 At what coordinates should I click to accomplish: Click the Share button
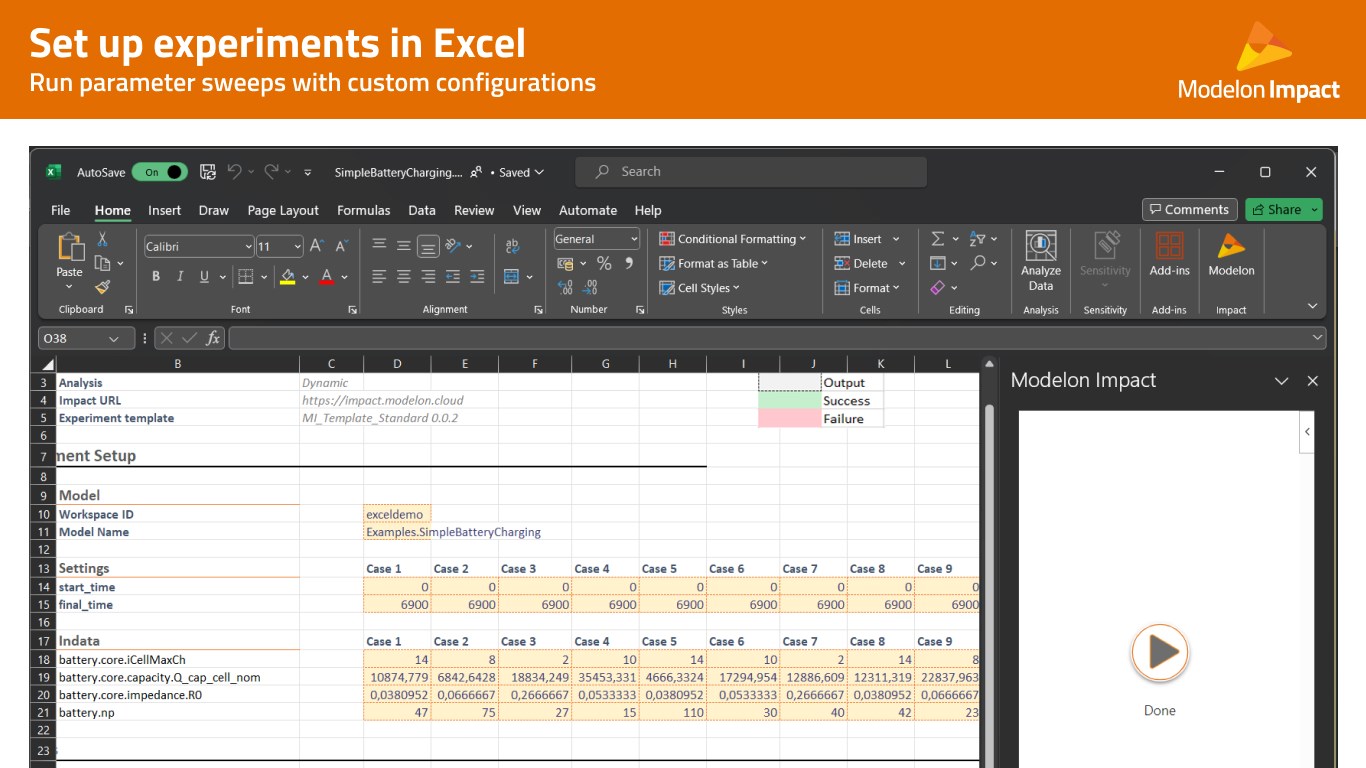click(x=1284, y=209)
